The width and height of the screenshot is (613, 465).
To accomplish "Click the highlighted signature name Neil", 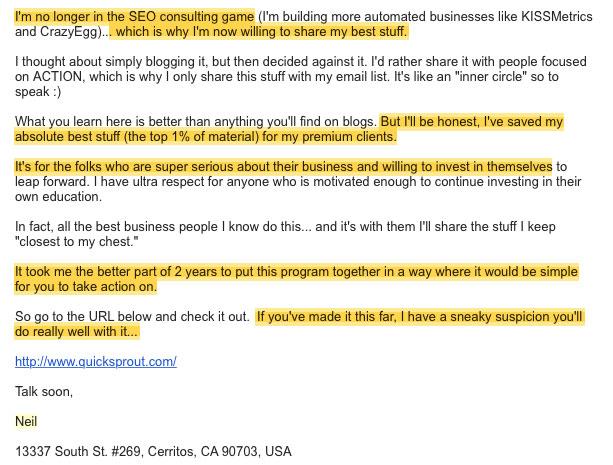I will pyautogui.click(x=26, y=421).
